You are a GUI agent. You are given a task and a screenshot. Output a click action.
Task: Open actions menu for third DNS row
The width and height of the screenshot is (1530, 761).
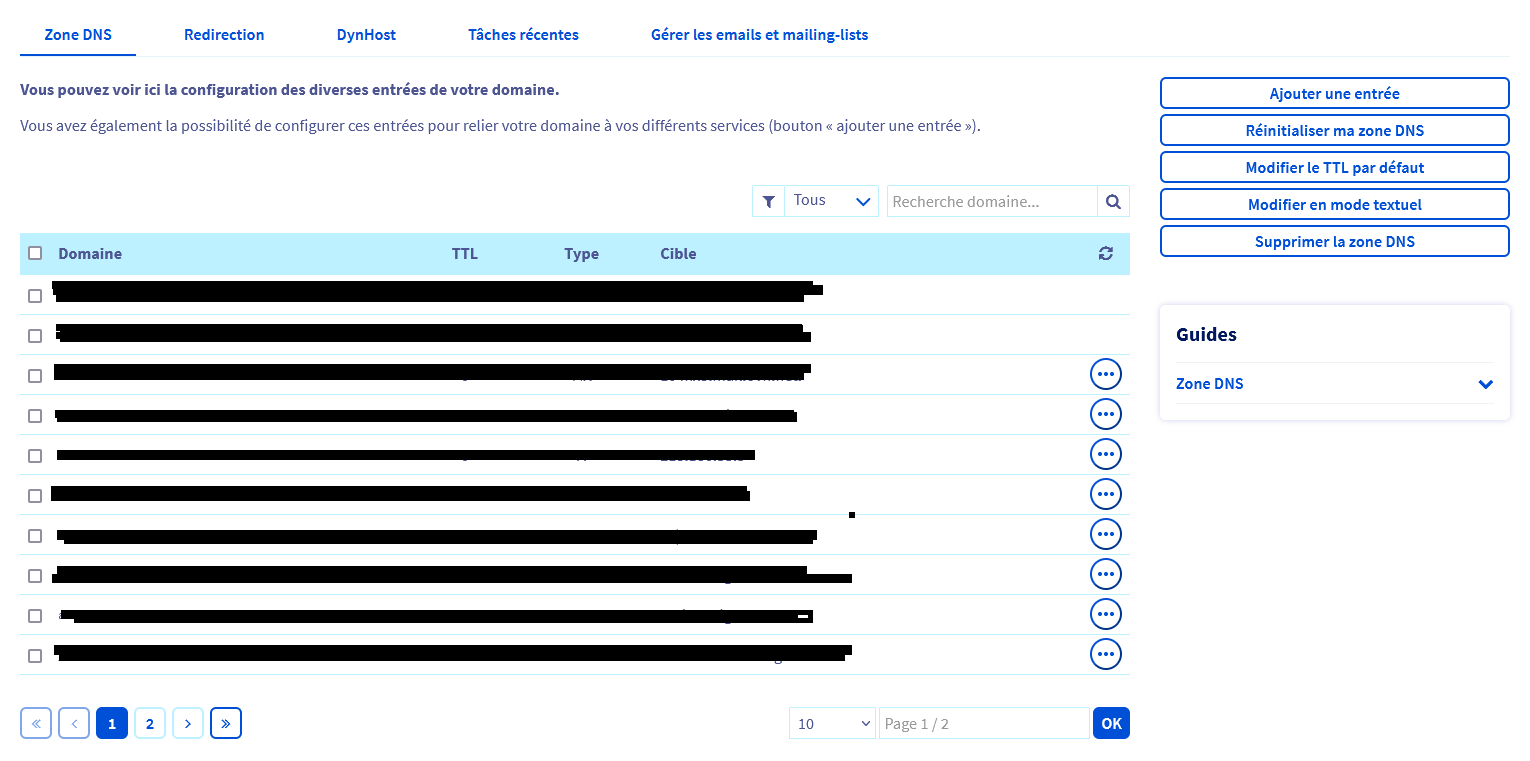point(1105,374)
